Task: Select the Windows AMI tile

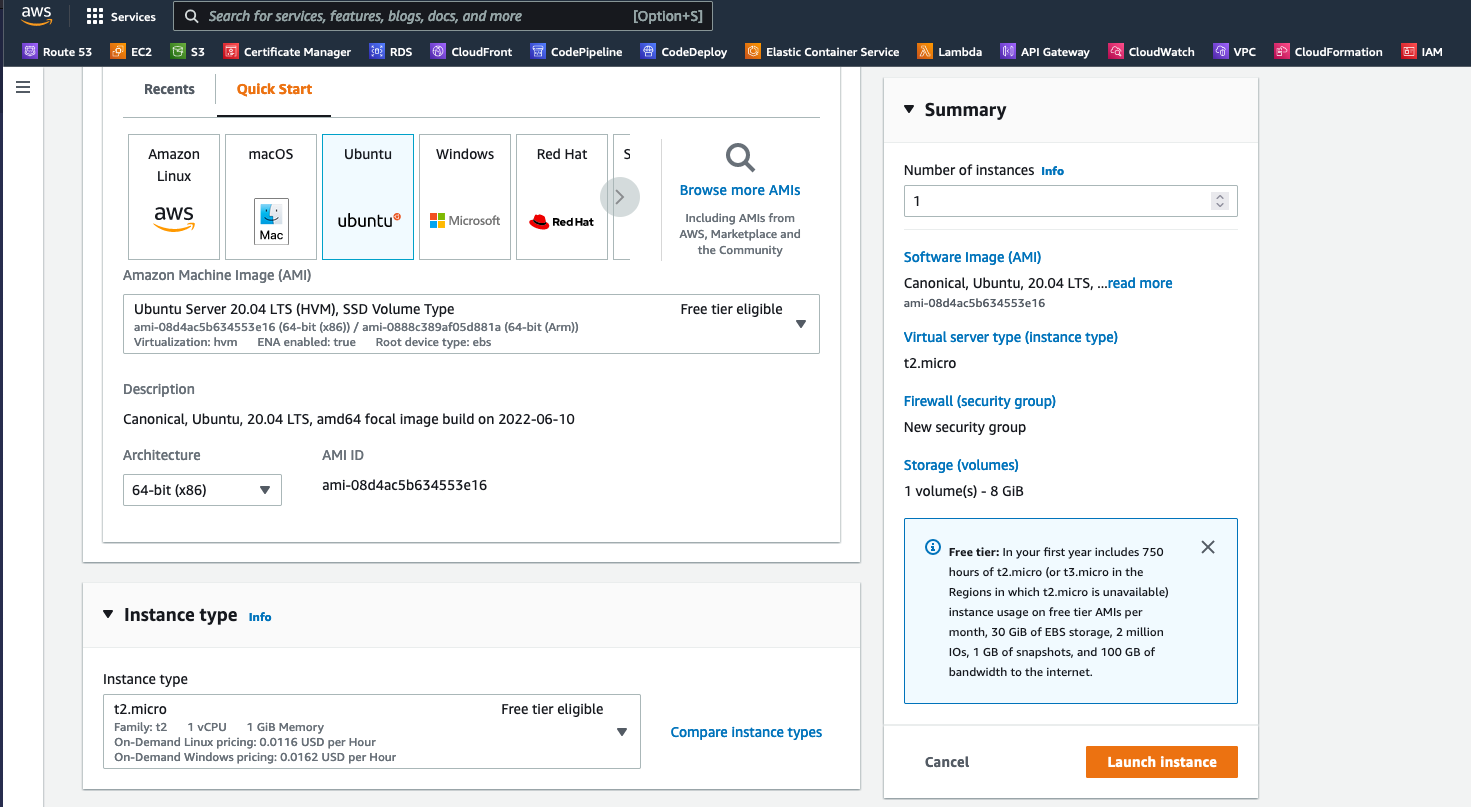Action: (465, 197)
